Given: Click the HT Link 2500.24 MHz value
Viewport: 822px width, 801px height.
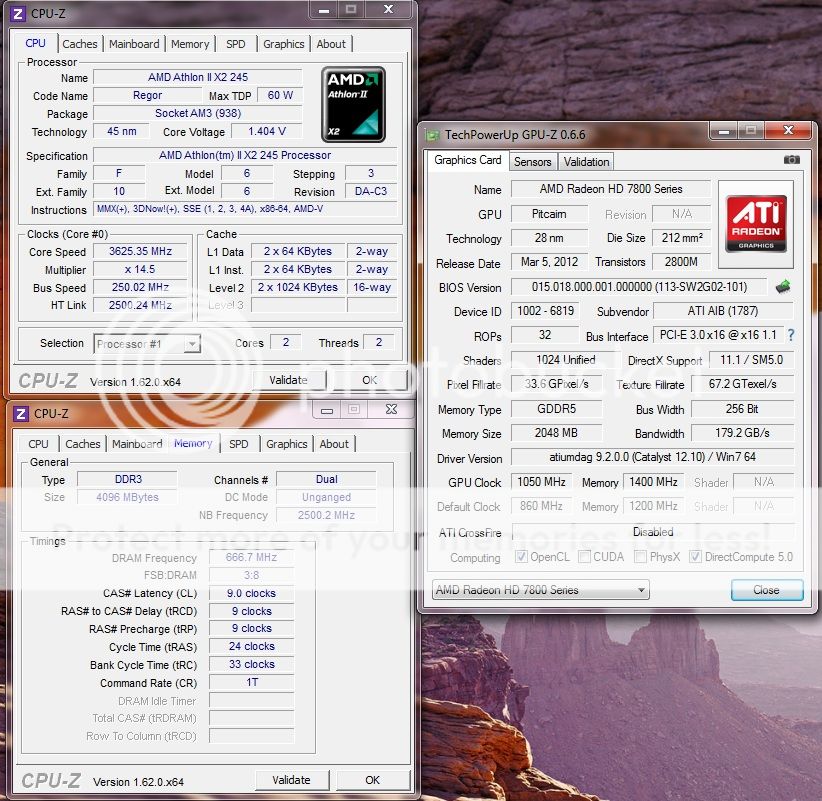Looking at the screenshot, I should (x=140, y=305).
